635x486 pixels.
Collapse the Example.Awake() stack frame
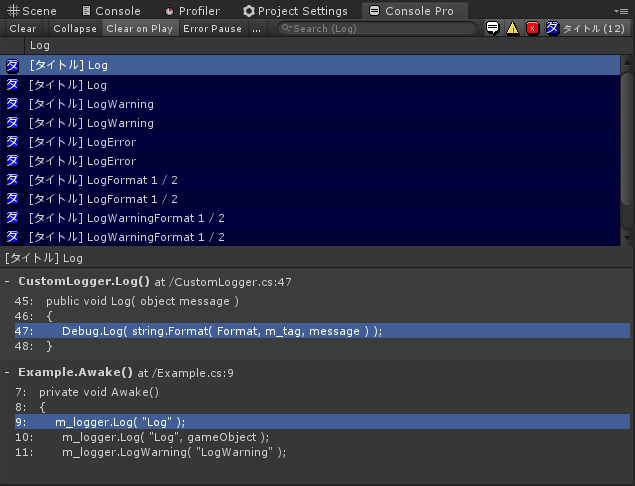[x=7, y=372]
